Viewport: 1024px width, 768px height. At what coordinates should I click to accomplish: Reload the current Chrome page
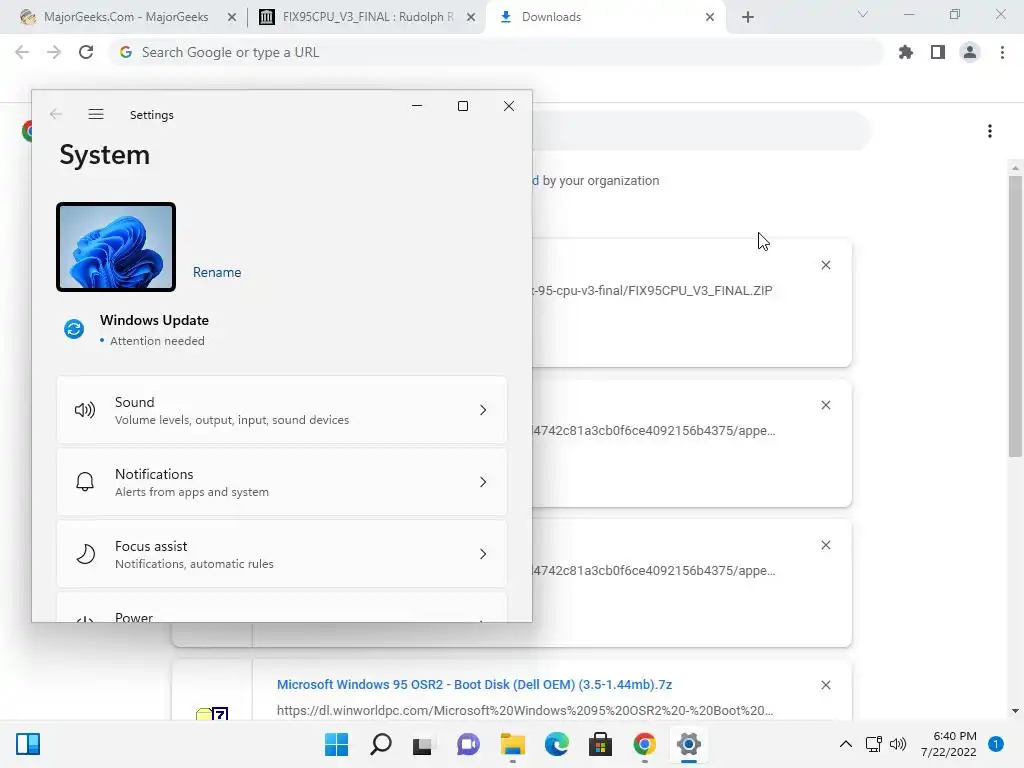coord(86,52)
